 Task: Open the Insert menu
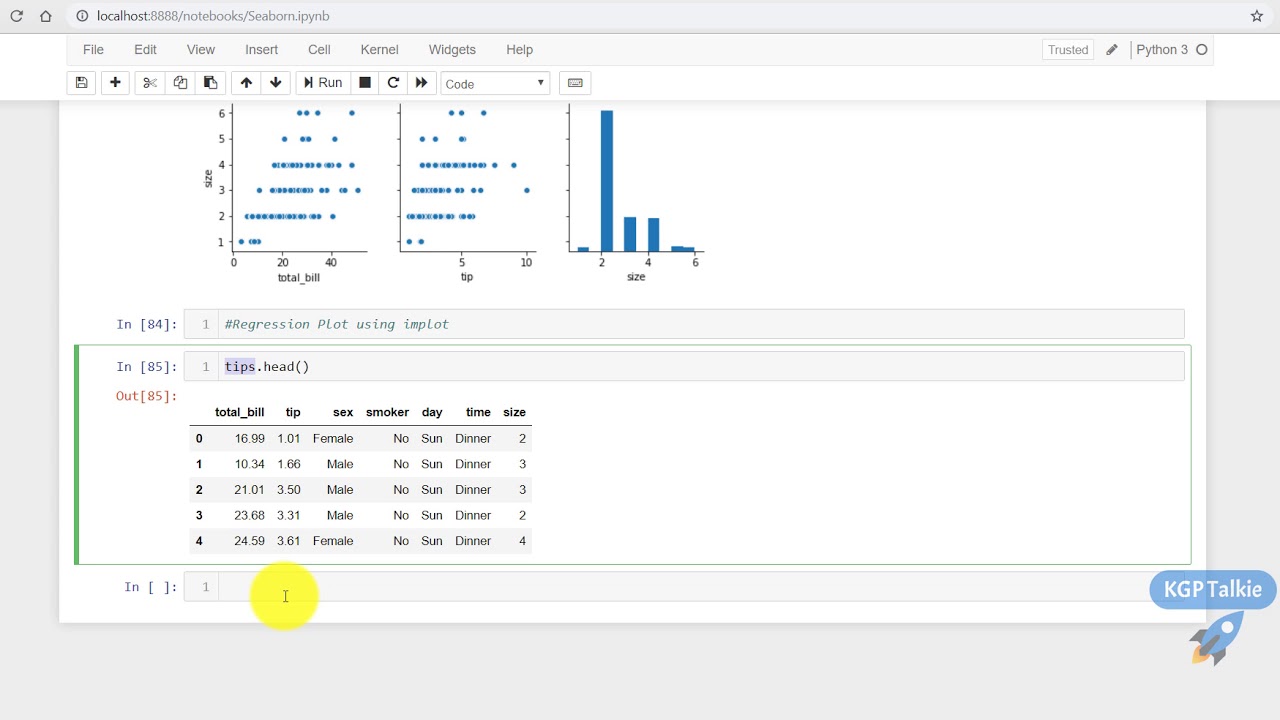tap(262, 49)
